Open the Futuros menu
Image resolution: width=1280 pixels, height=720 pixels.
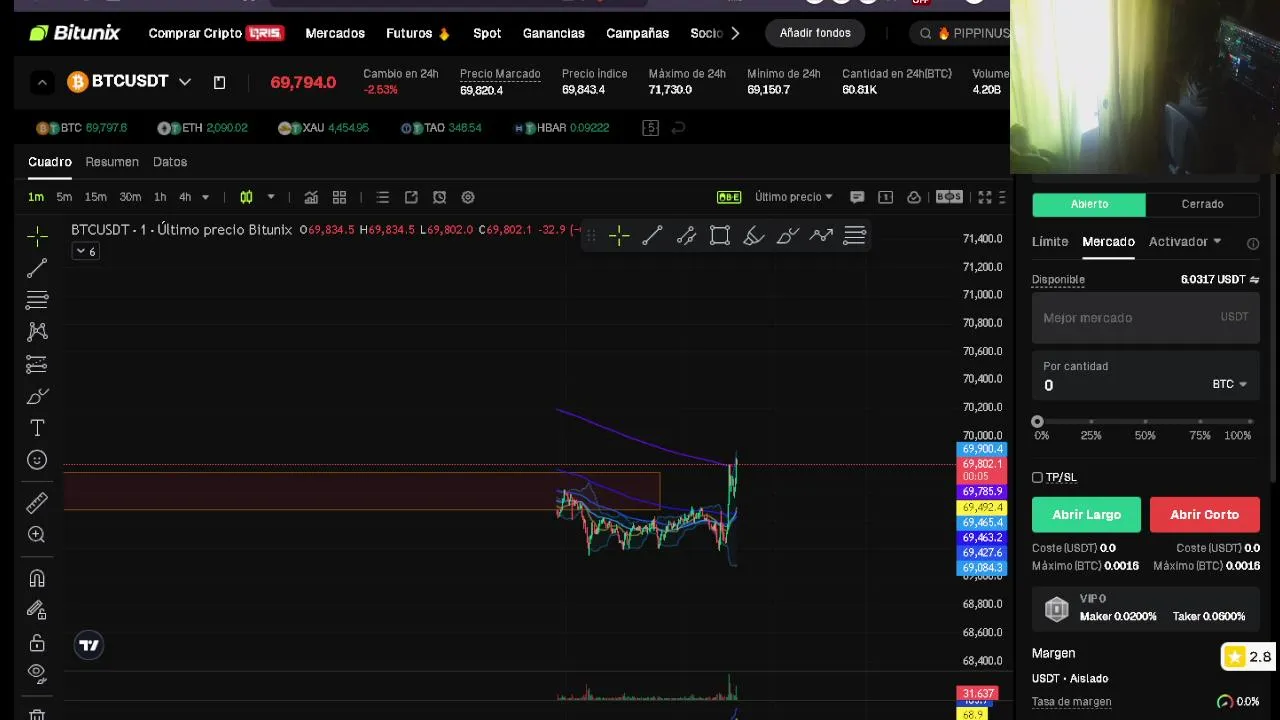click(x=417, y=33)
